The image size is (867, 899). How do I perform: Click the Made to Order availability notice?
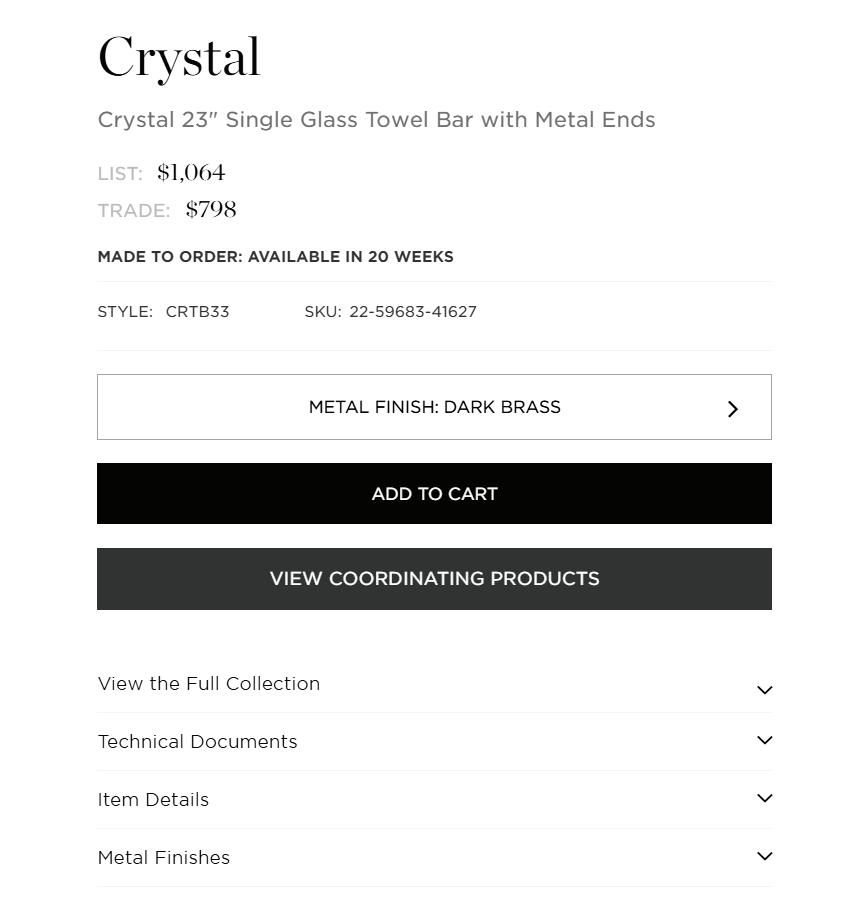coord(276,257)
